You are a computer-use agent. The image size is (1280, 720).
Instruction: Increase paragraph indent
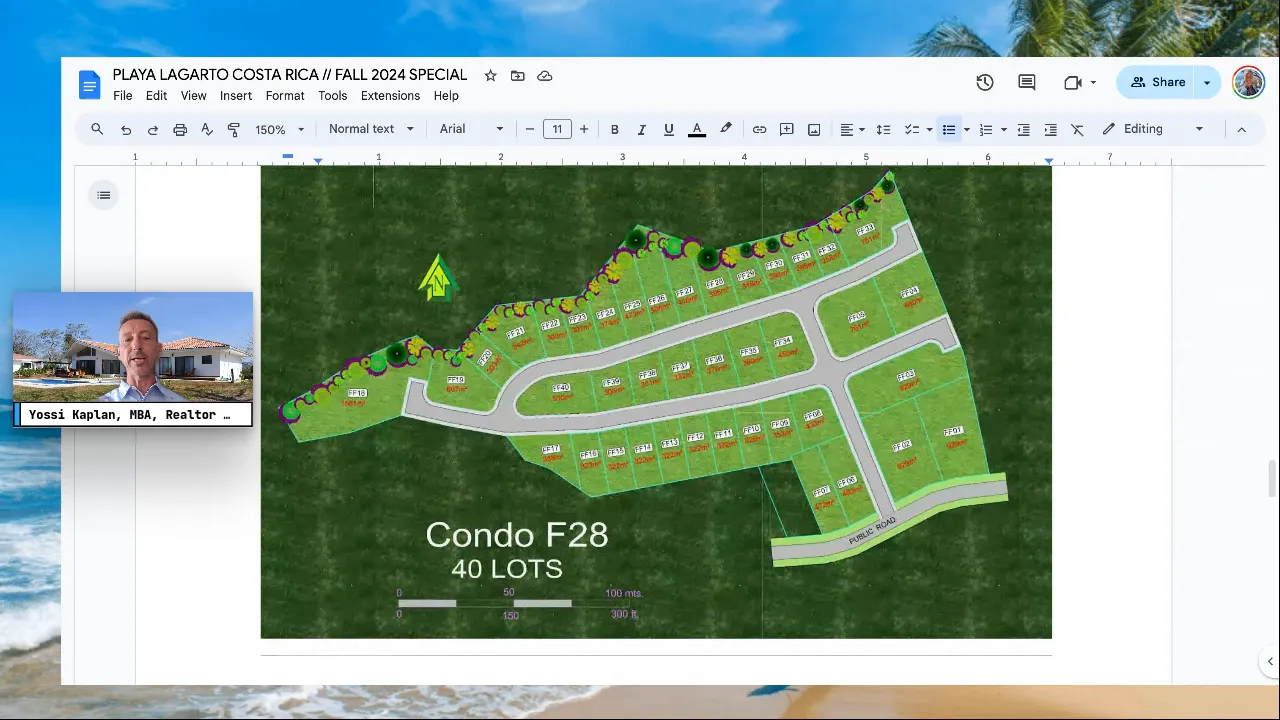pos(1051,129)
